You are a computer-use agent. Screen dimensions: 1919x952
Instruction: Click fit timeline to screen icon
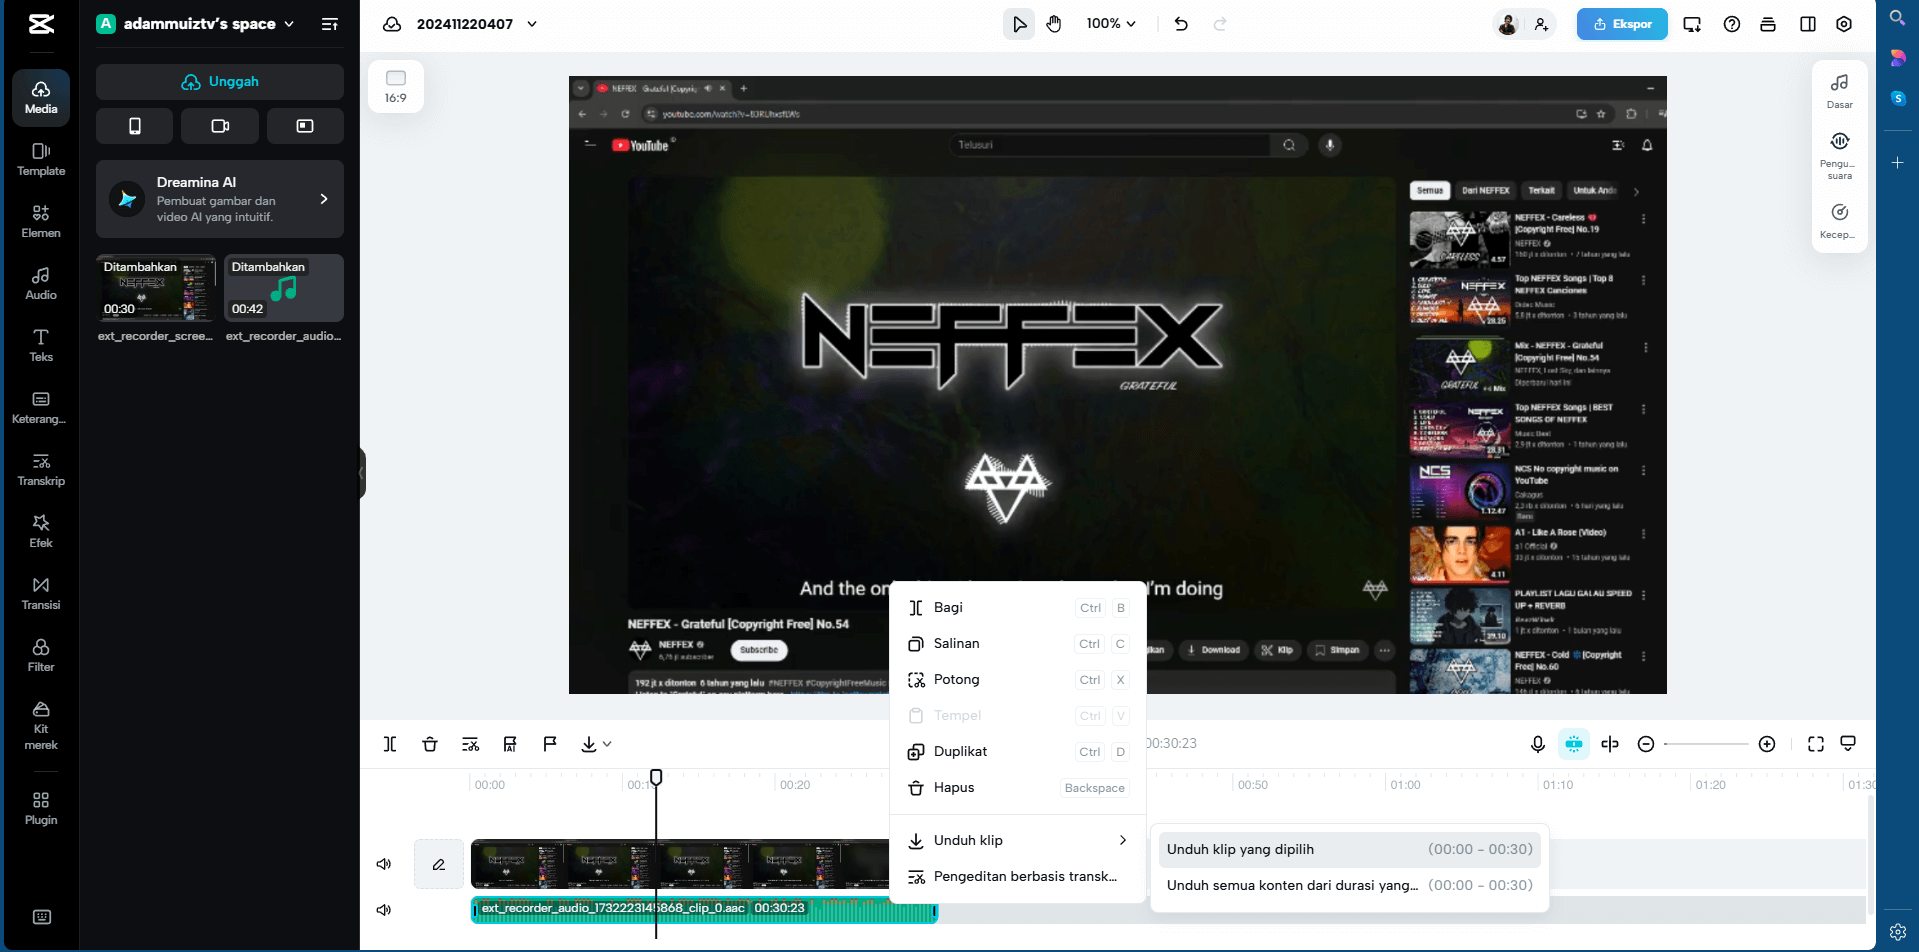pos(1816,744)
